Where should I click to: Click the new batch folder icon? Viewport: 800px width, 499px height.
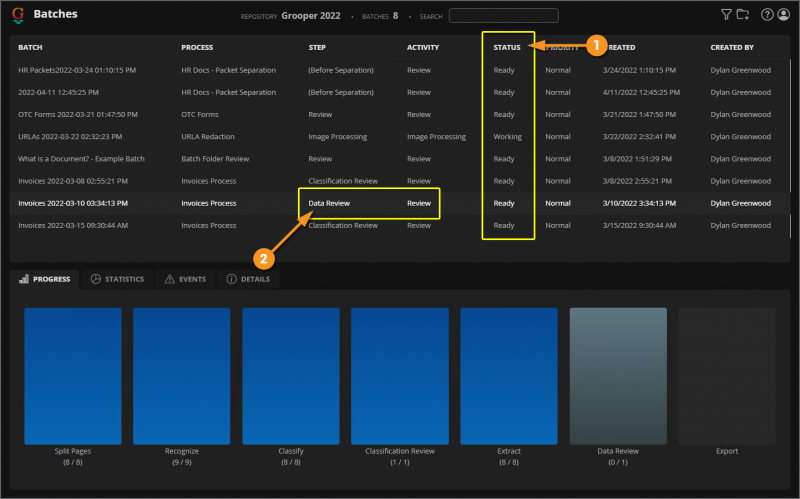click(x=743, y=15)
